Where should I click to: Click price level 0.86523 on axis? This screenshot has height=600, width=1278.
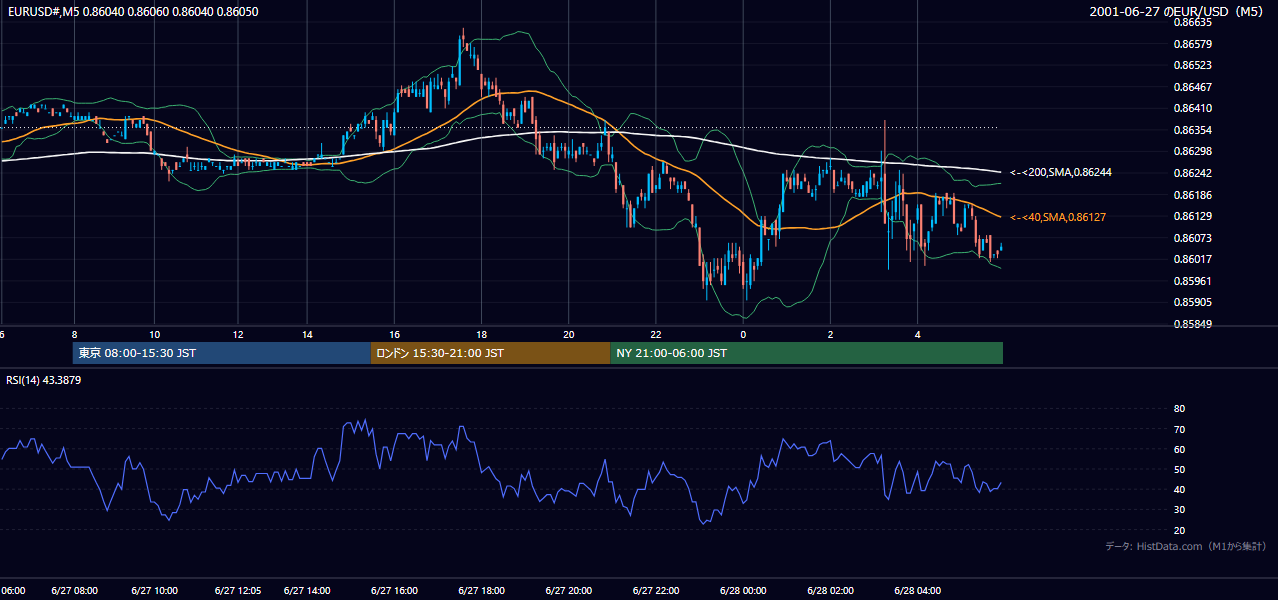click(1192, 65)
